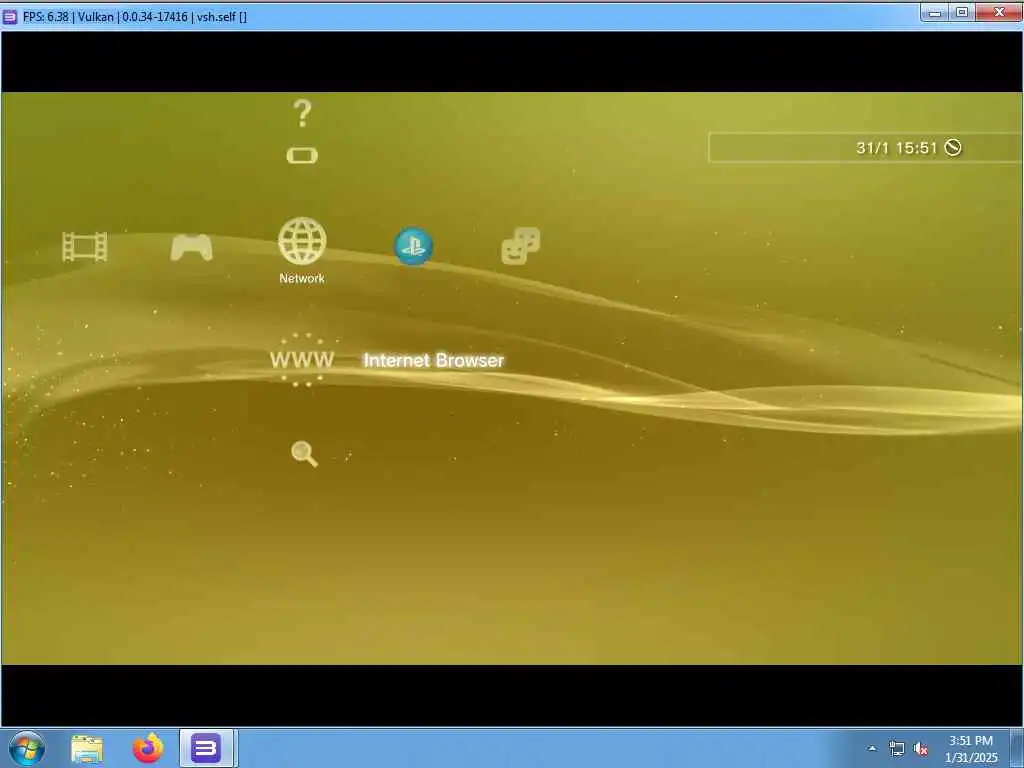The image size is (1024, 768).
Task: Click the RPCS3 taskbar button
Action: click(x=206, y=748)
